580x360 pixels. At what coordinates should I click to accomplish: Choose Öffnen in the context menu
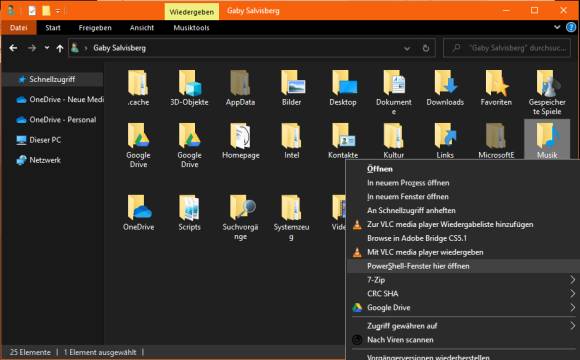464,169
